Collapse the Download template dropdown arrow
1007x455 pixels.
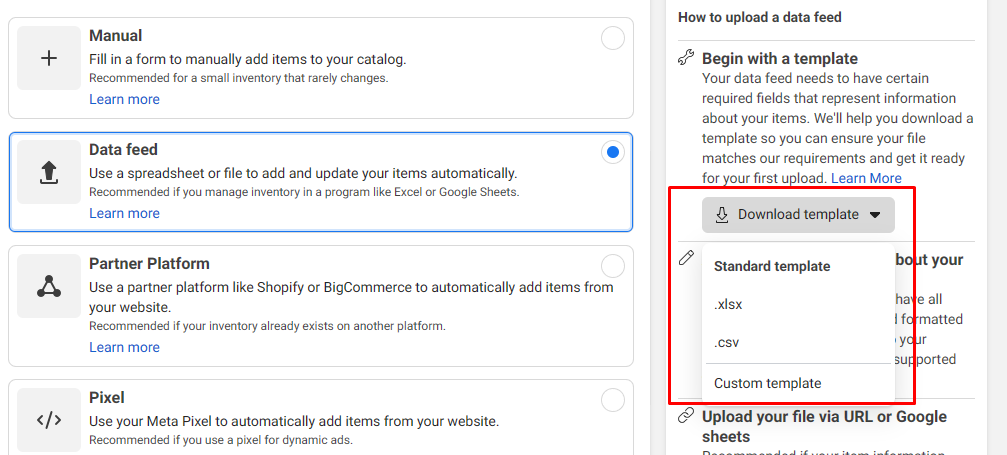click(x=875, y=215)
